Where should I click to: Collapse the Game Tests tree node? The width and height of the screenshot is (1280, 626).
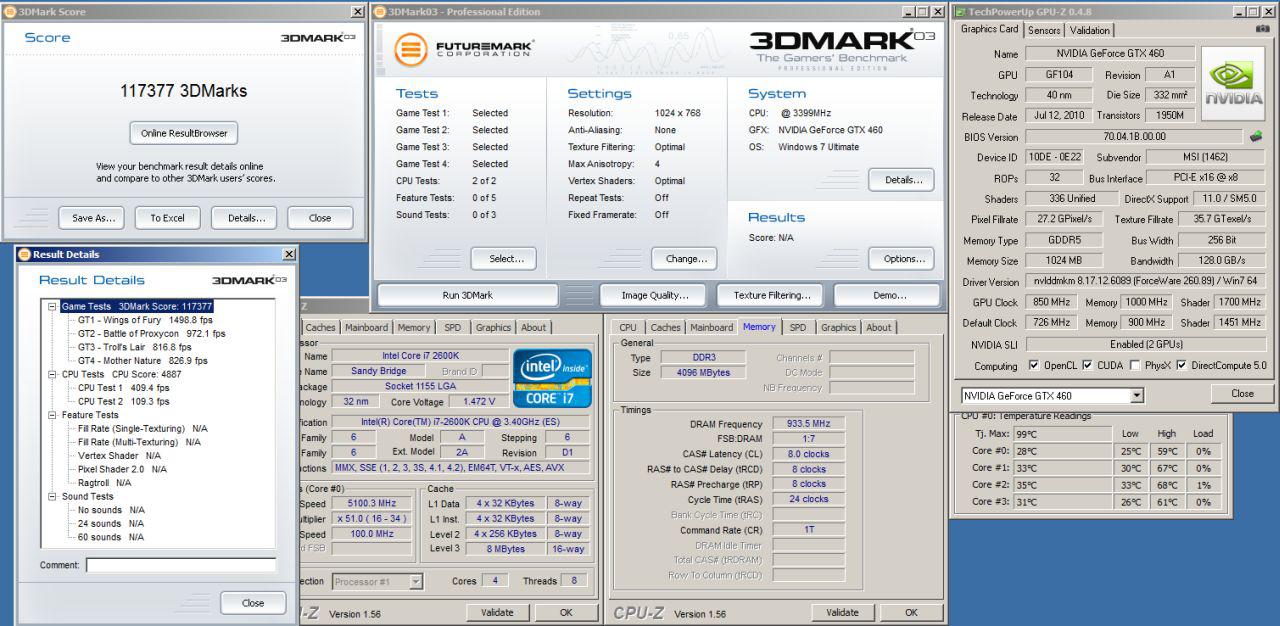53,307
